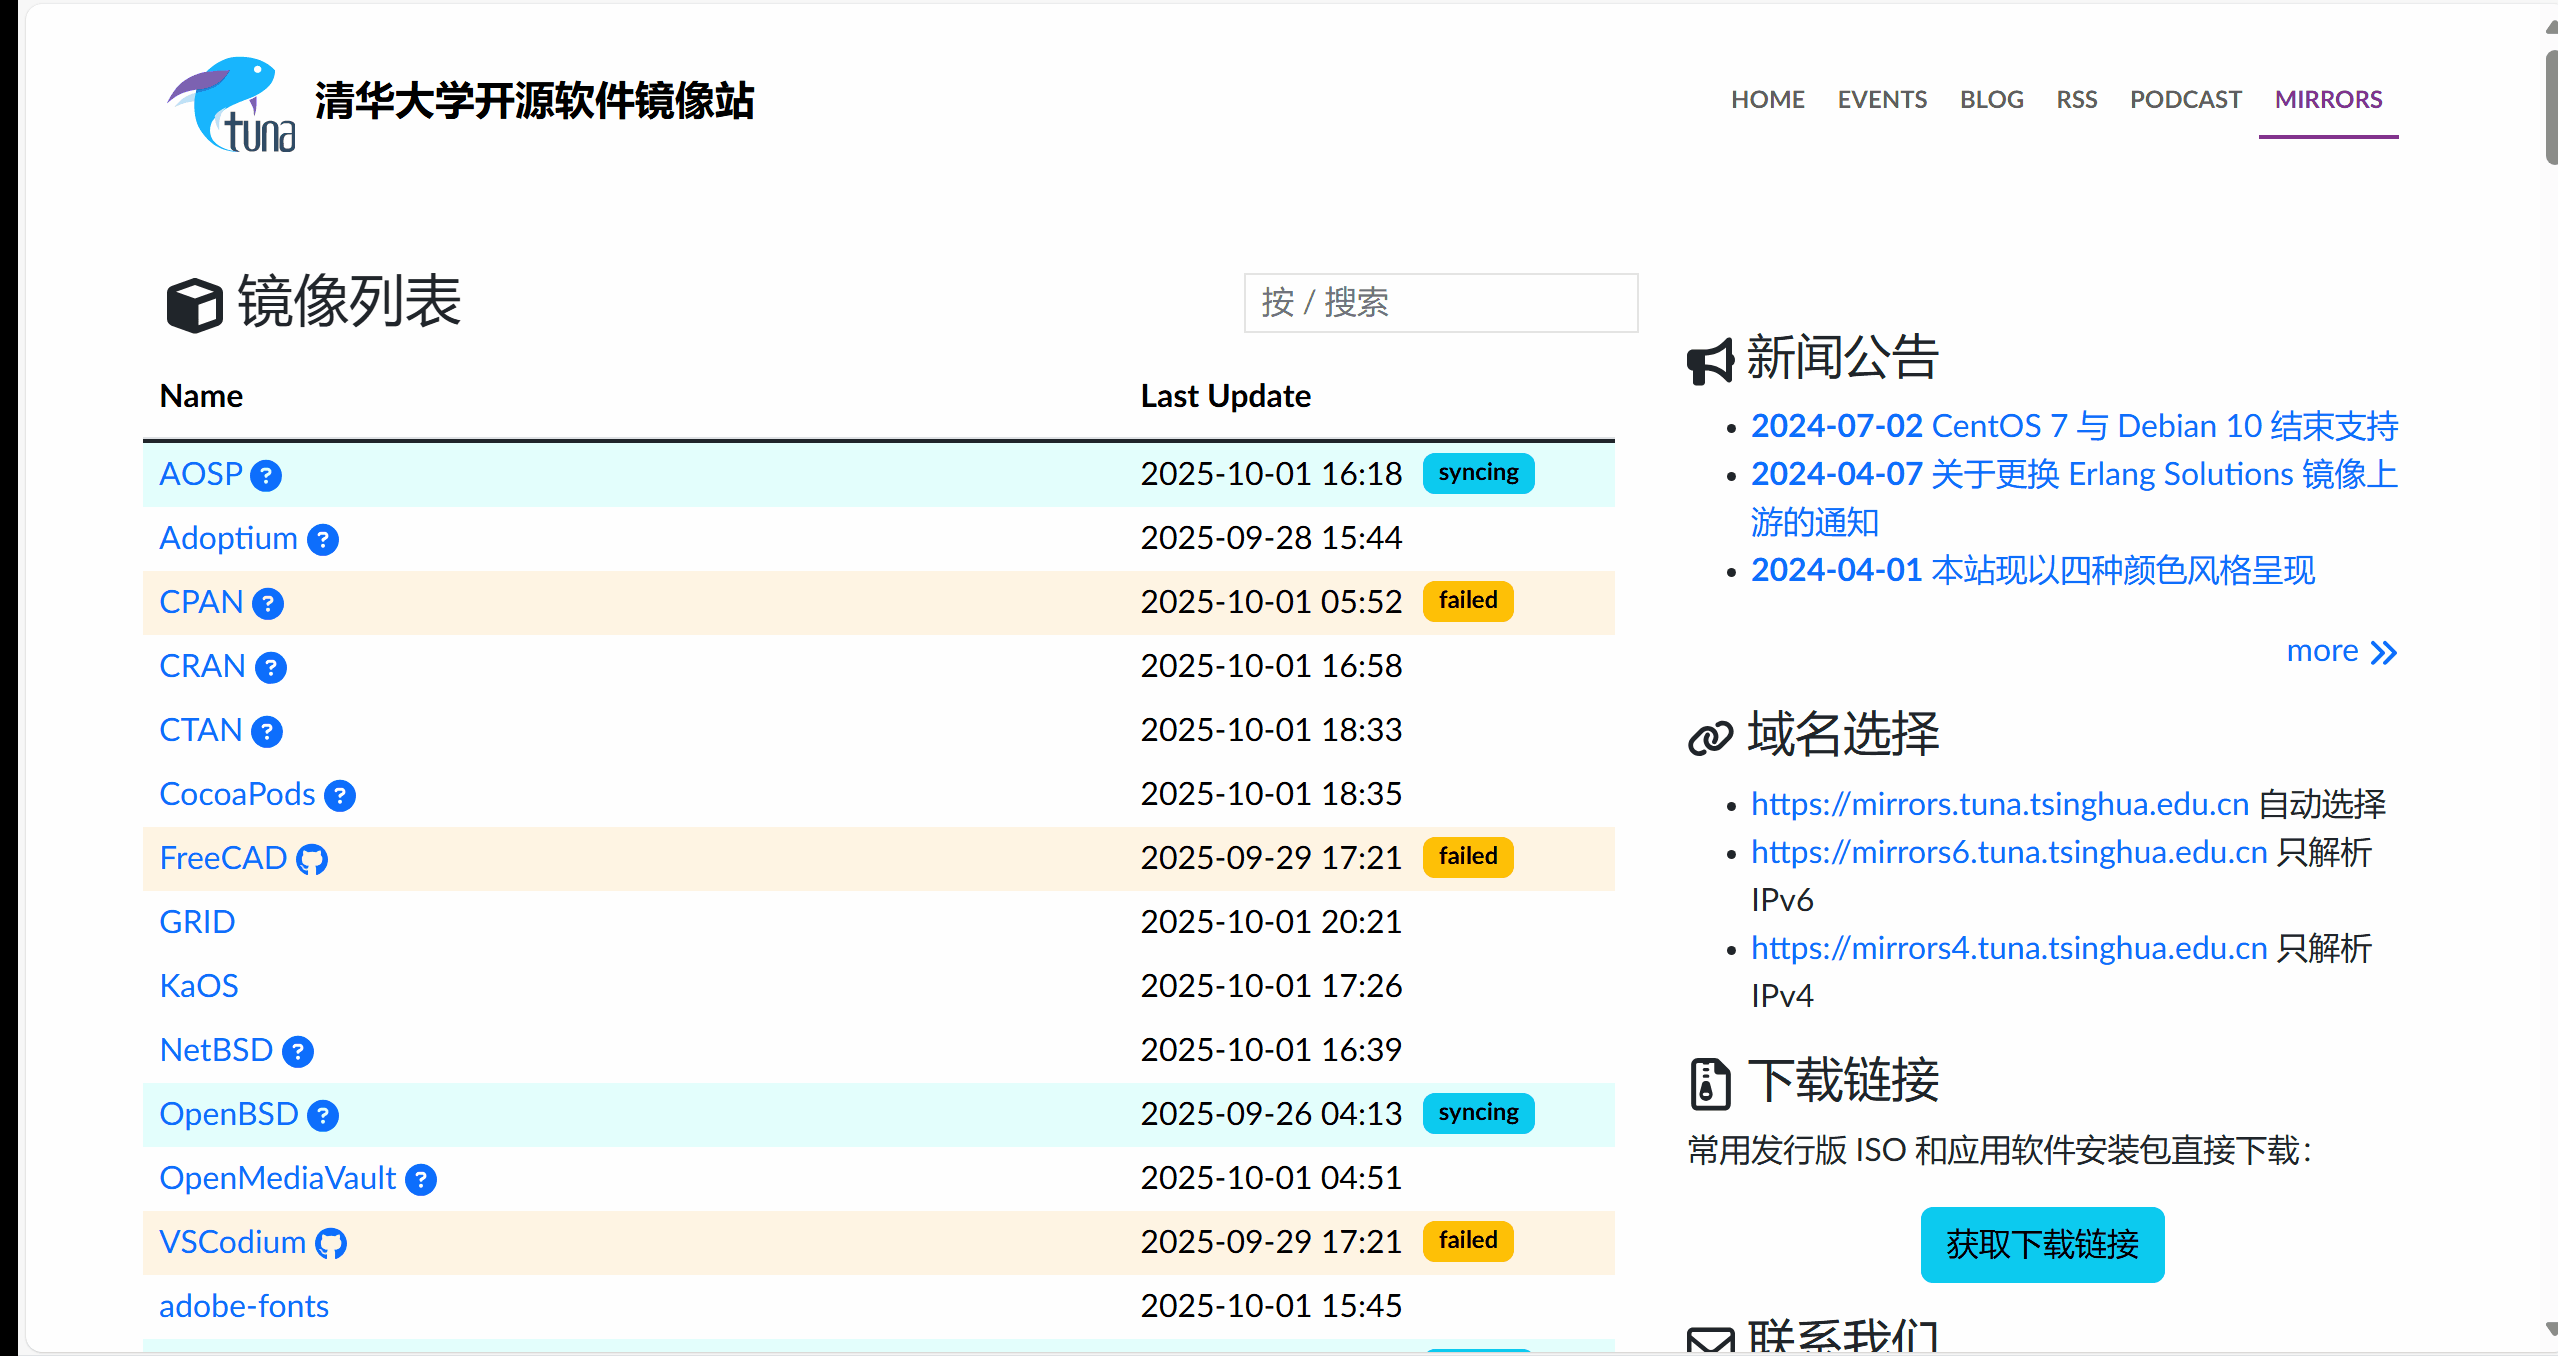Open the help icon beside OpenBSD
The width and height of the screenshot is (2558, 1356).
tap(322, 1116)
